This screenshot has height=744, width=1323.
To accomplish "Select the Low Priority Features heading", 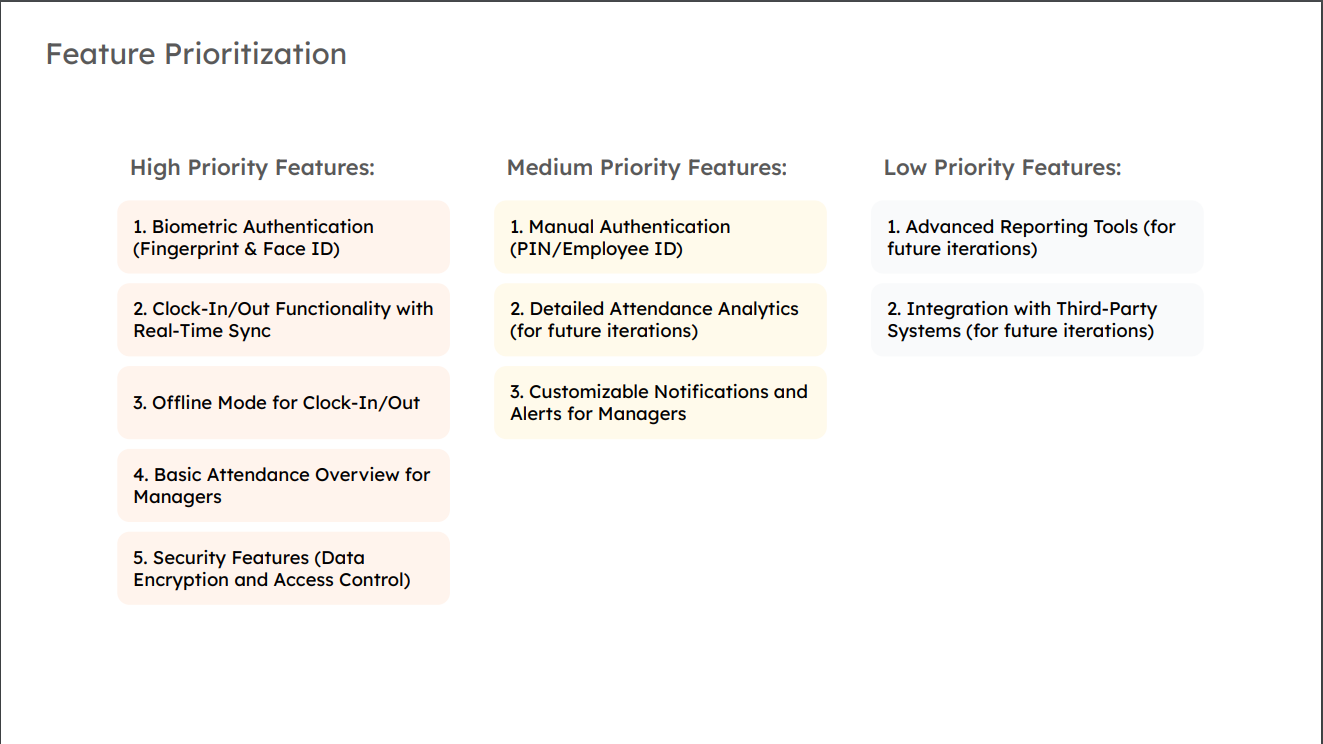I will point(1002,168).
